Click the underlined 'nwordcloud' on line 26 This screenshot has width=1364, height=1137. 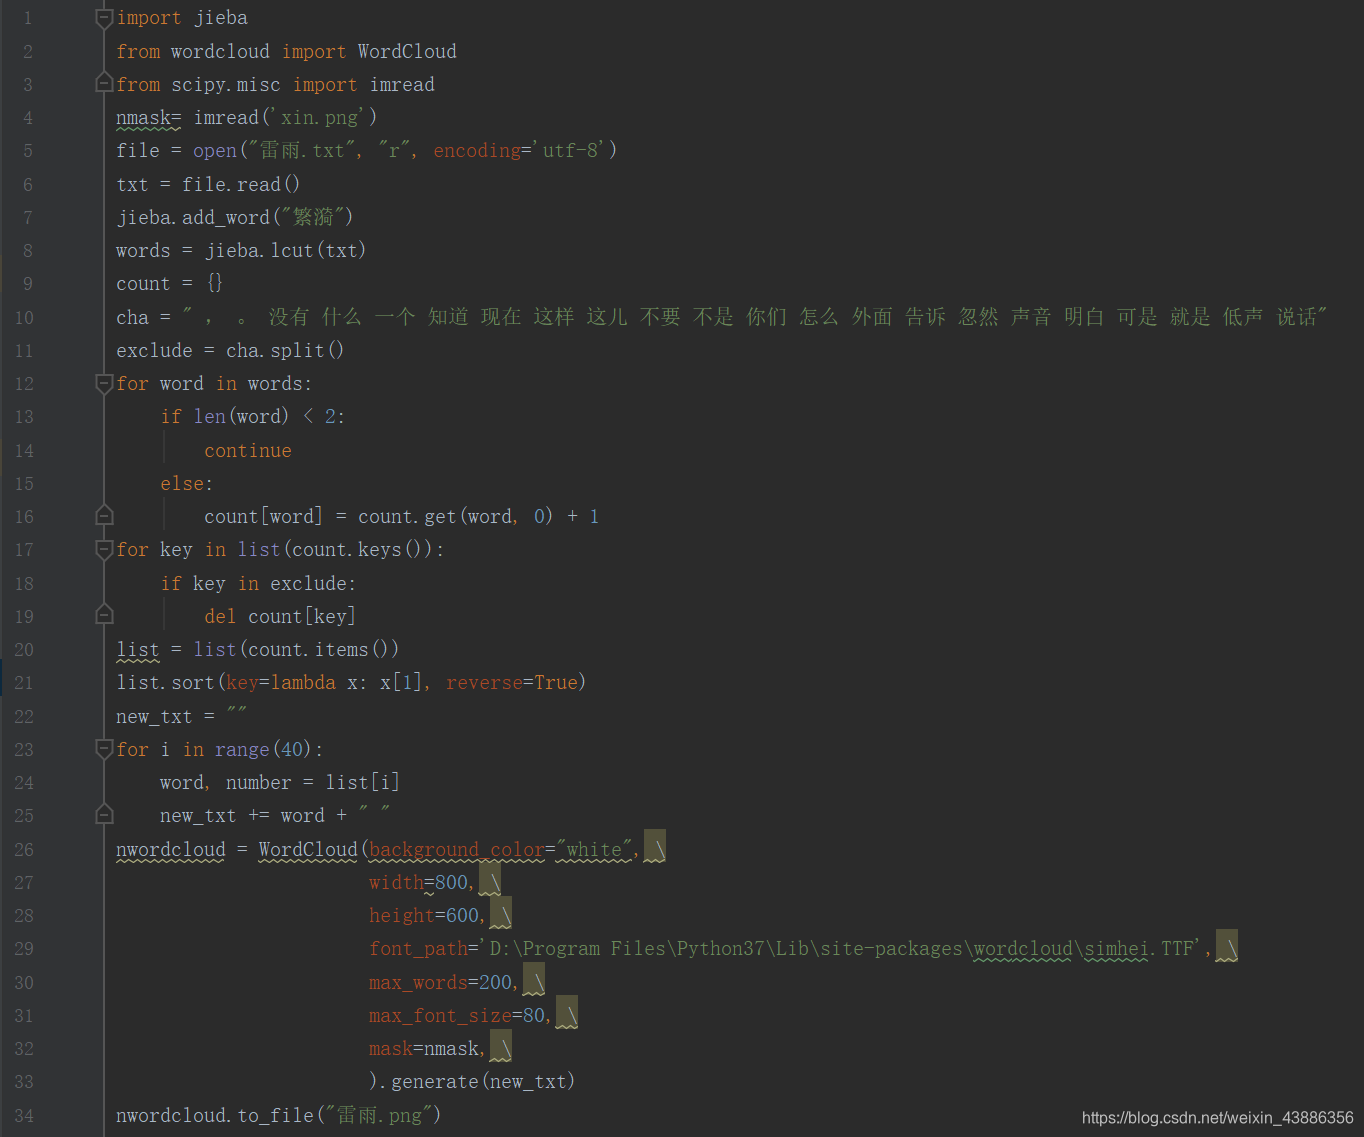click(x=171, y=850)
